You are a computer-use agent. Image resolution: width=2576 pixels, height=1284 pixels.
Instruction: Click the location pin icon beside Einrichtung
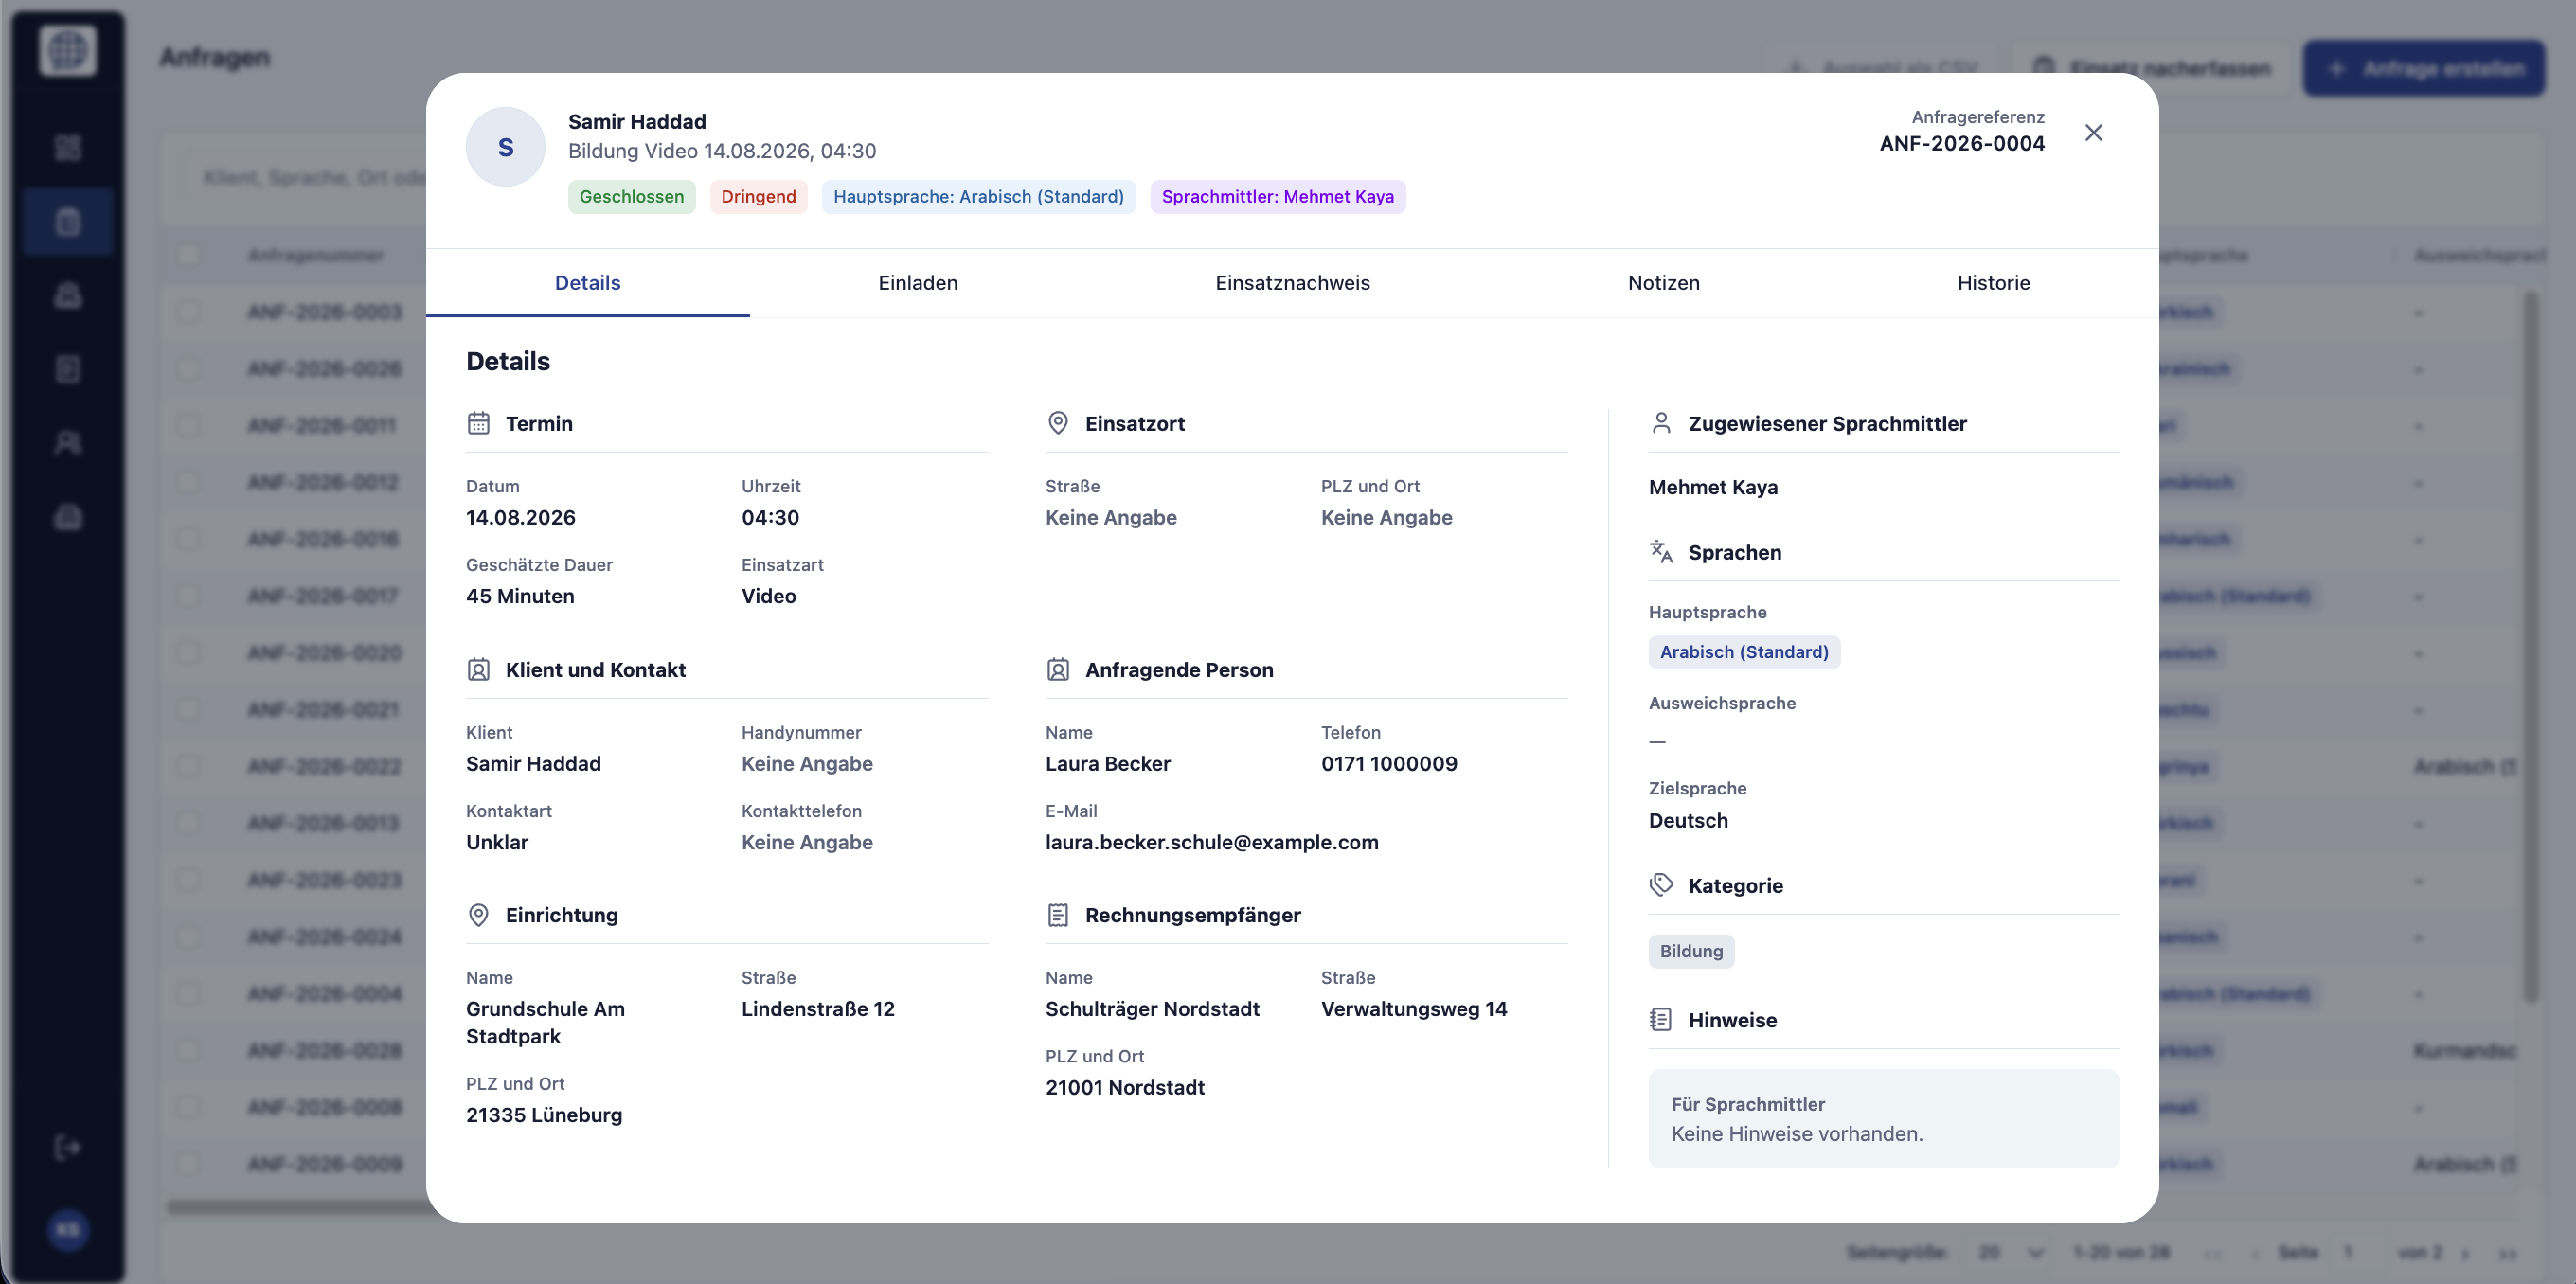click(x=478, y=915)
